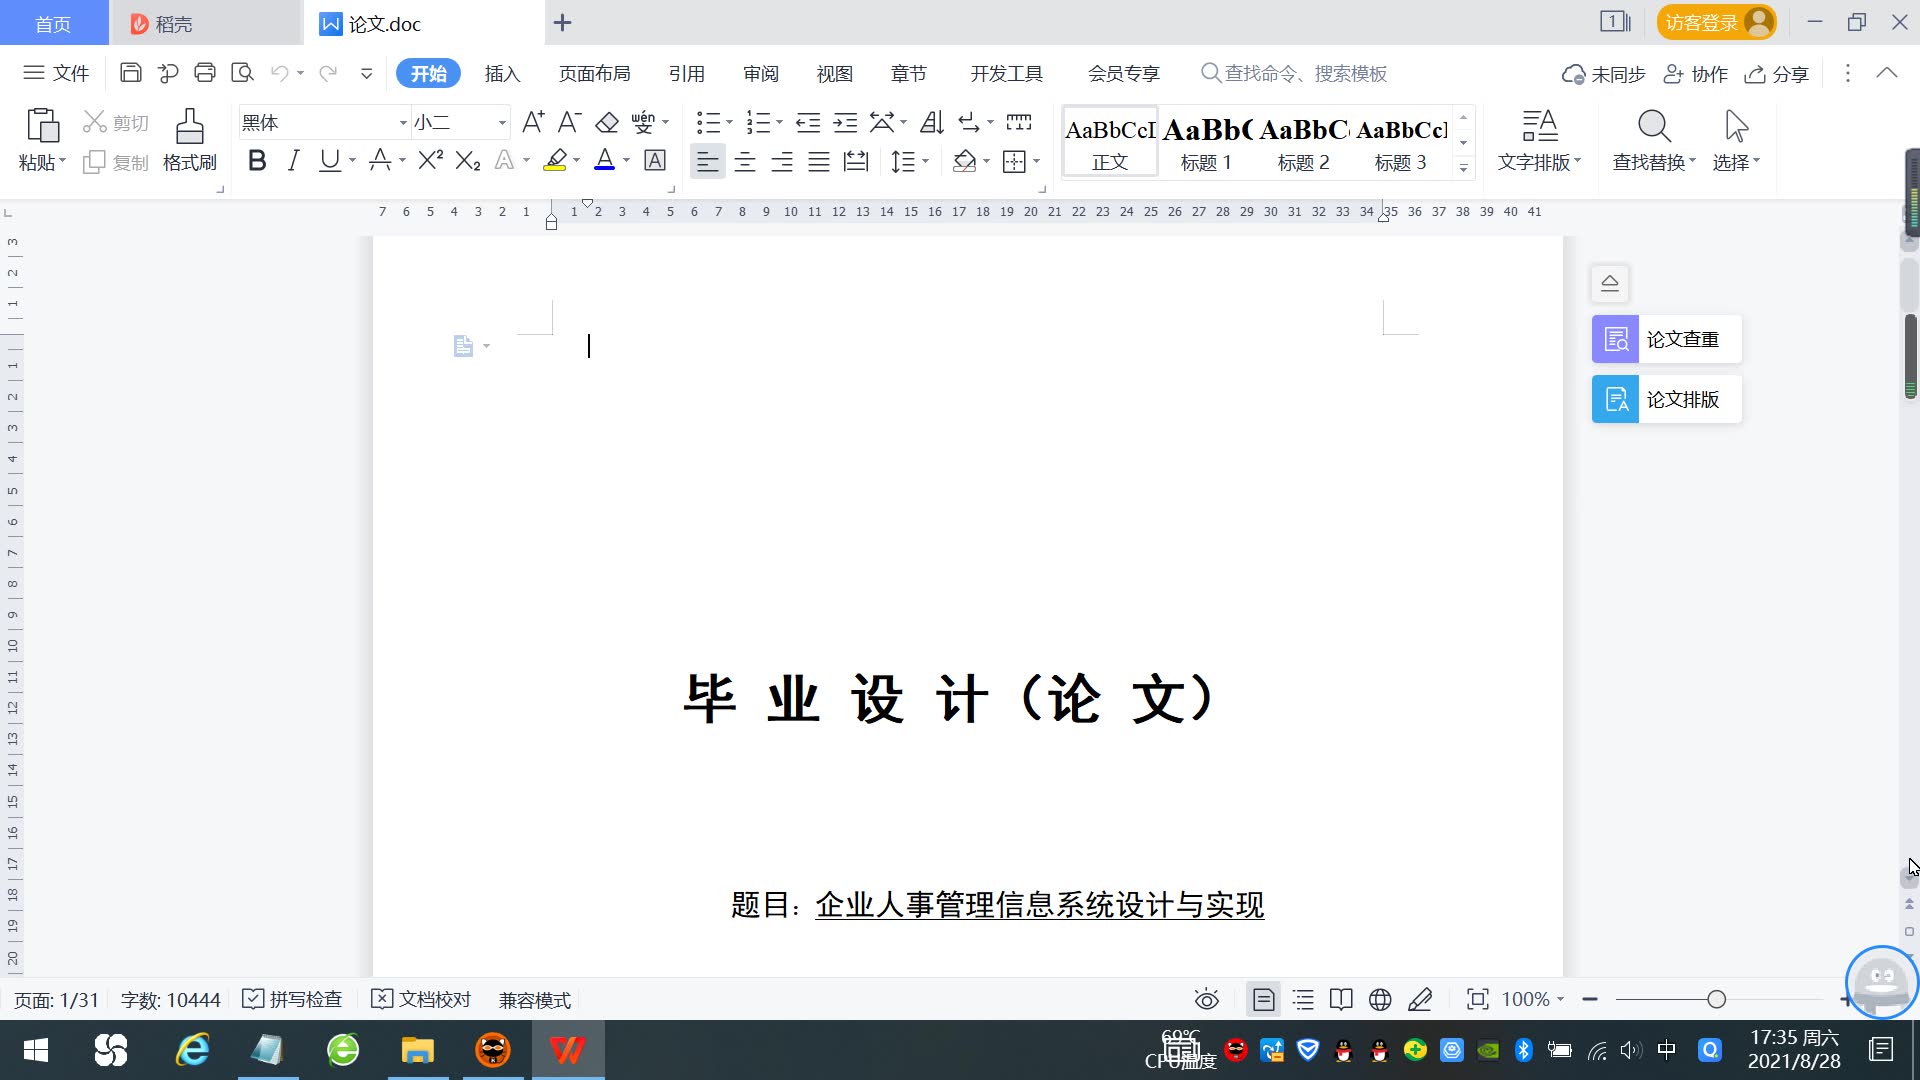Toggle eye protection mode in status bar

(x=1206, y=1000)
